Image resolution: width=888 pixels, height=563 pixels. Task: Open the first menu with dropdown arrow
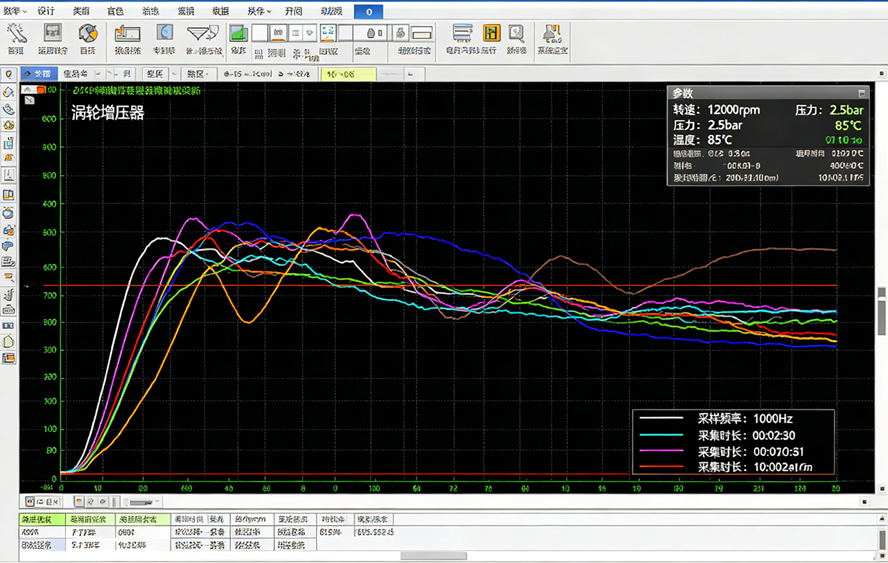(14, 11)
